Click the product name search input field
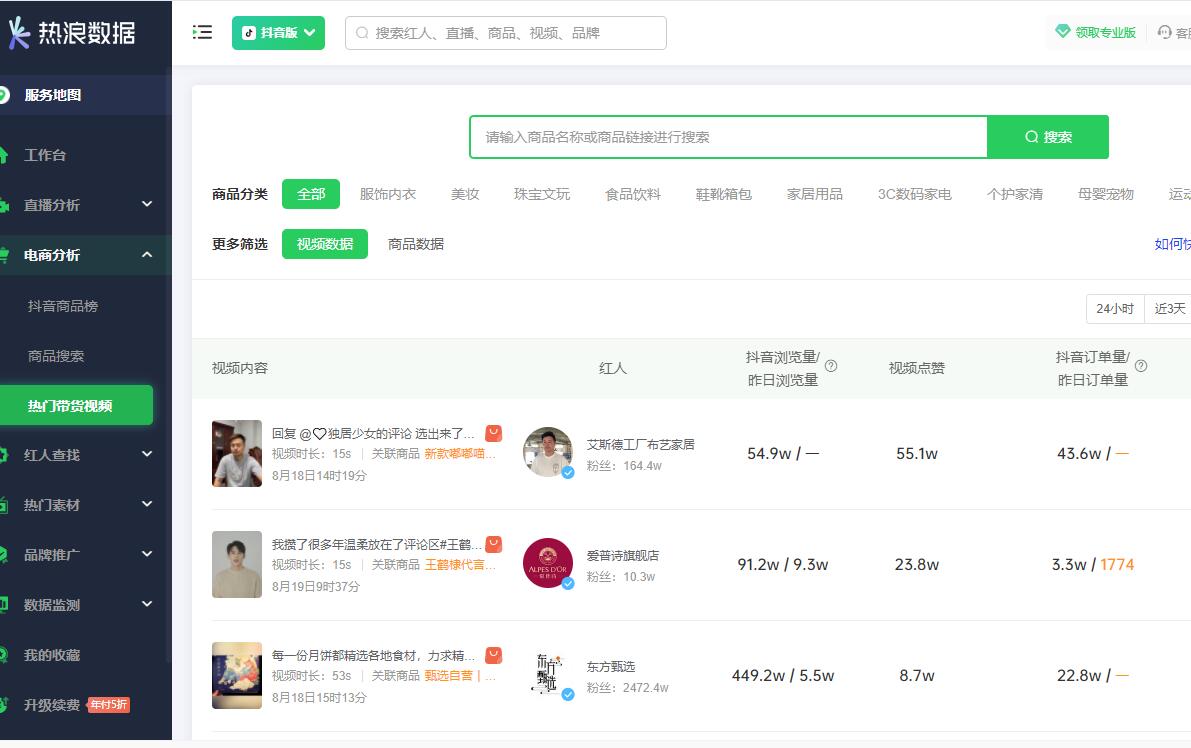This screenshot has width=1191, height=748. tap(728, 137)
